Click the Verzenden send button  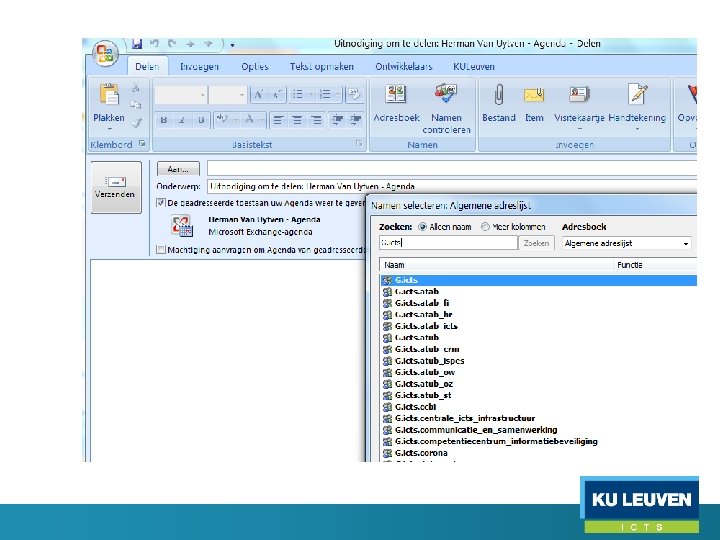[x=116, y=187]
